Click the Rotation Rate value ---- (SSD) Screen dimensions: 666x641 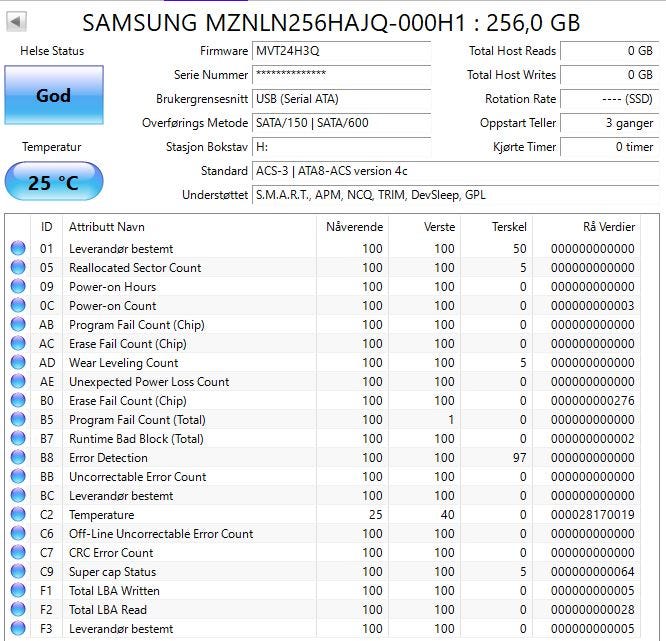(610, 99)
